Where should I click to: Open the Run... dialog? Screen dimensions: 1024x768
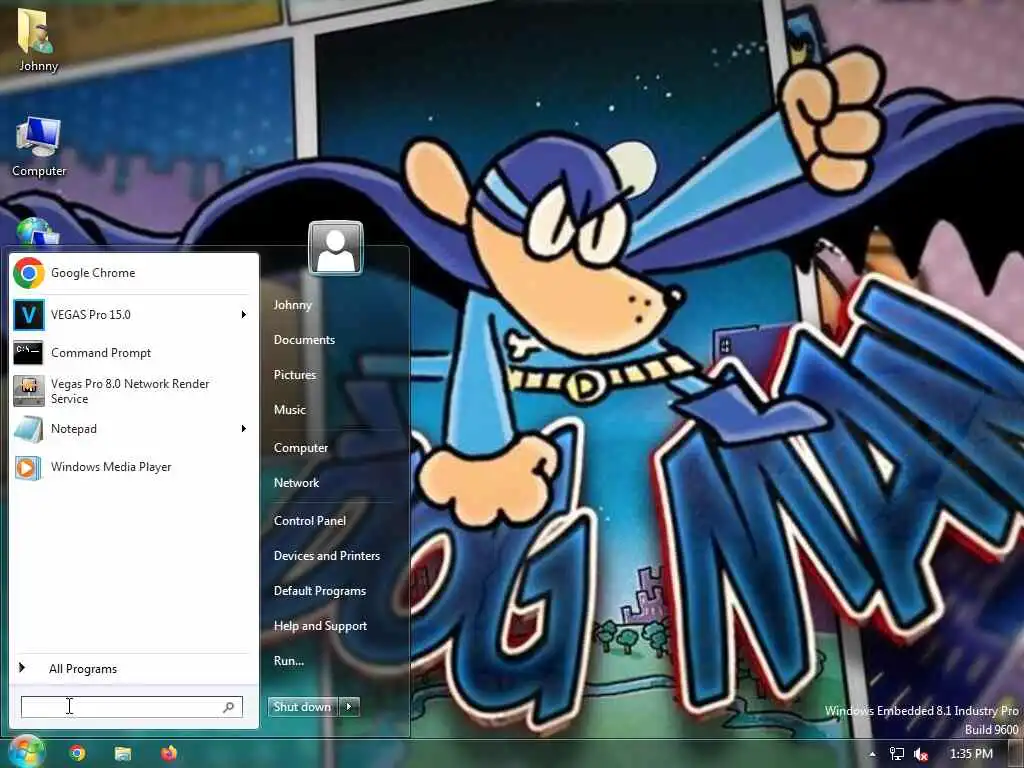tap(289, 661)
